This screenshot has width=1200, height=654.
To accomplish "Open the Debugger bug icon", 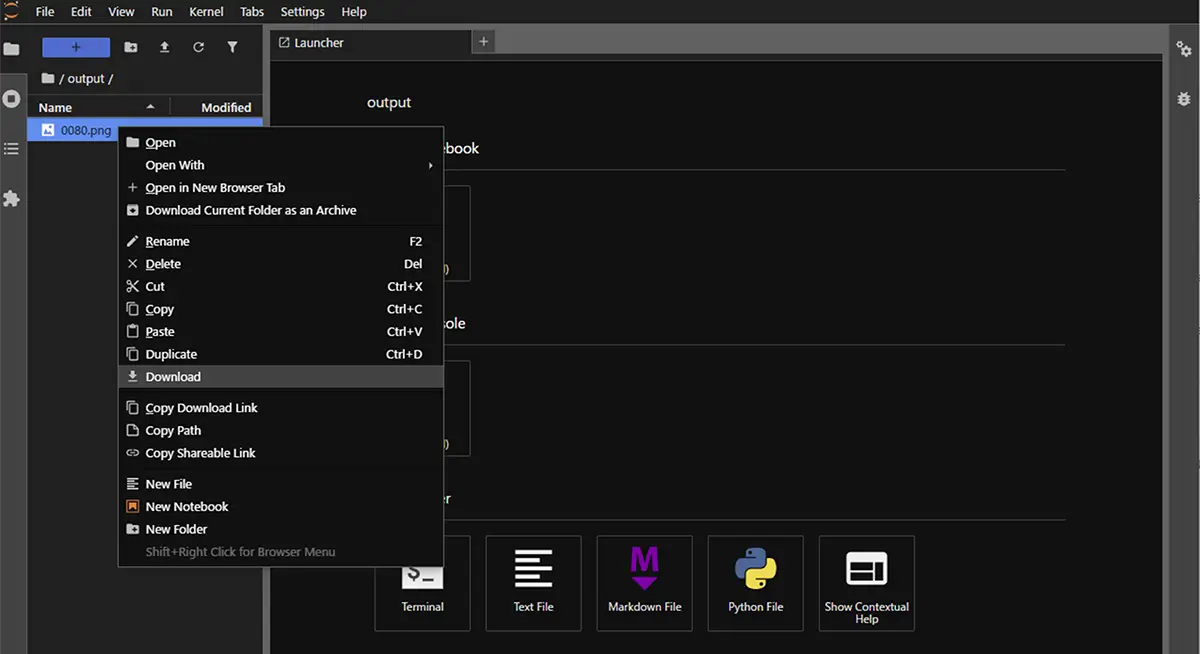I will pyautogui.click(x=1184, y=99).
